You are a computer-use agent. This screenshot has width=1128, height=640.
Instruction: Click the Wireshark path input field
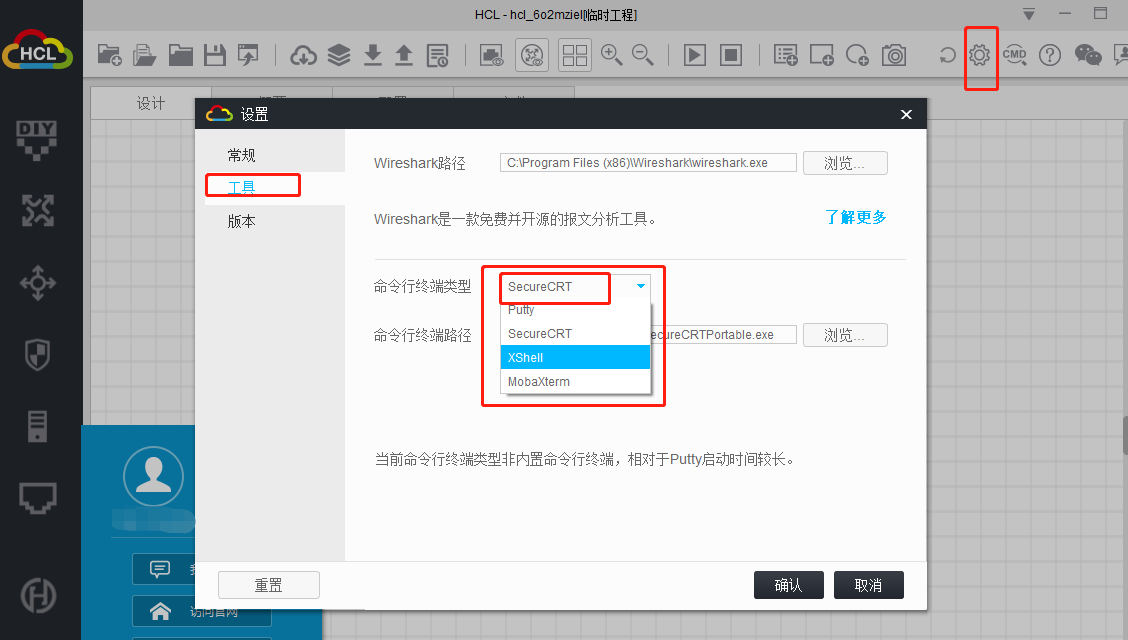[x=648, y=163]
